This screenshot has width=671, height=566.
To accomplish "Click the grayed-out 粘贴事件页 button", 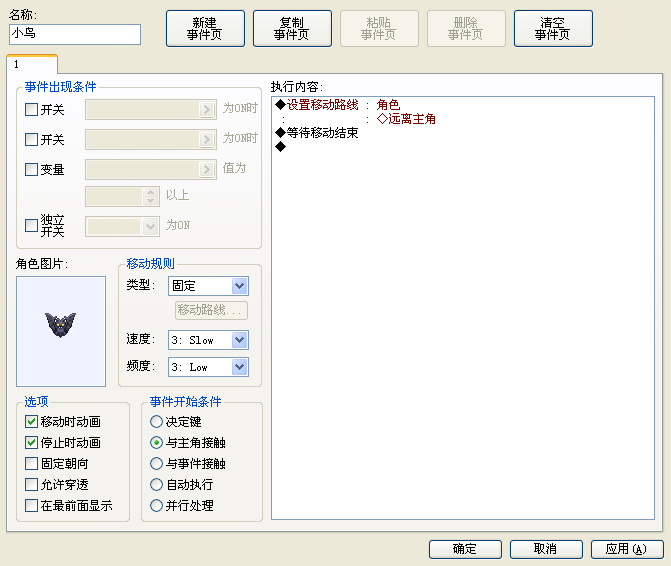I will pos(379,29).
